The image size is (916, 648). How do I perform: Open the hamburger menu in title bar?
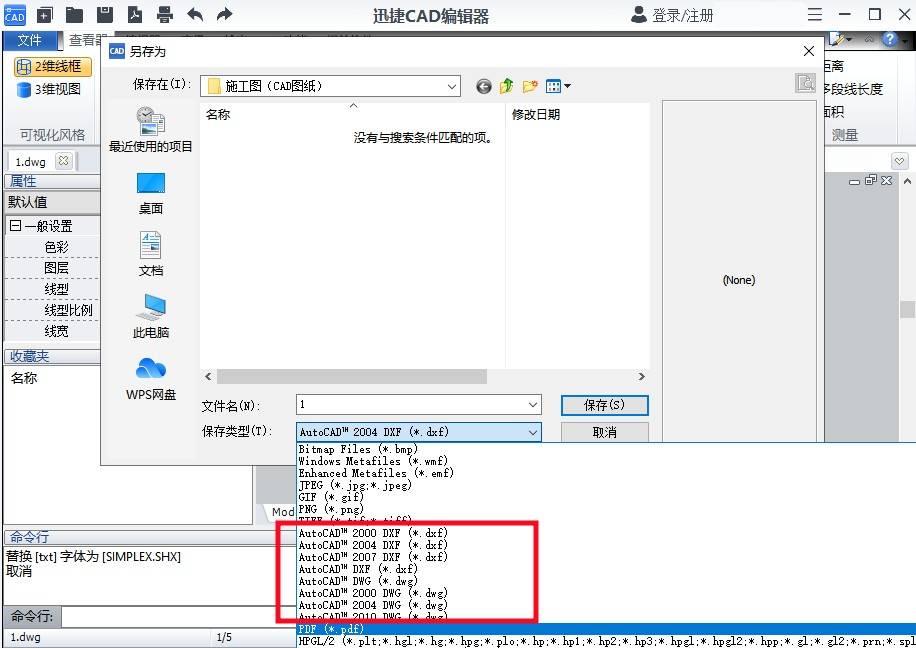(814, 15)
